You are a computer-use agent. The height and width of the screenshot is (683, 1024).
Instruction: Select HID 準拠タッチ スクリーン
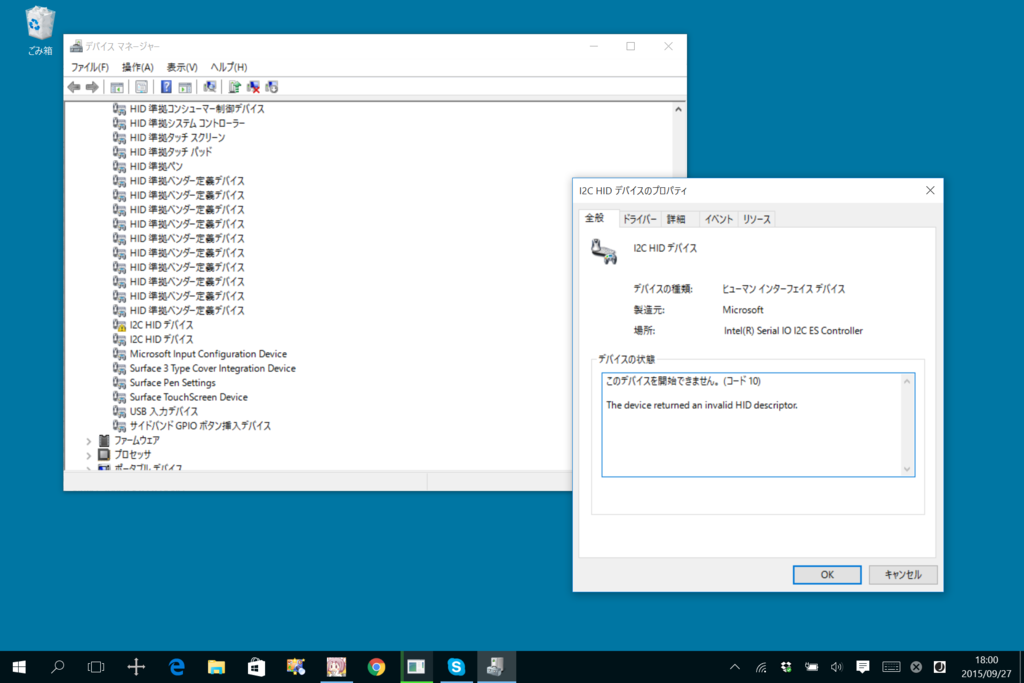pyautogui.click(x=177, y=138)
